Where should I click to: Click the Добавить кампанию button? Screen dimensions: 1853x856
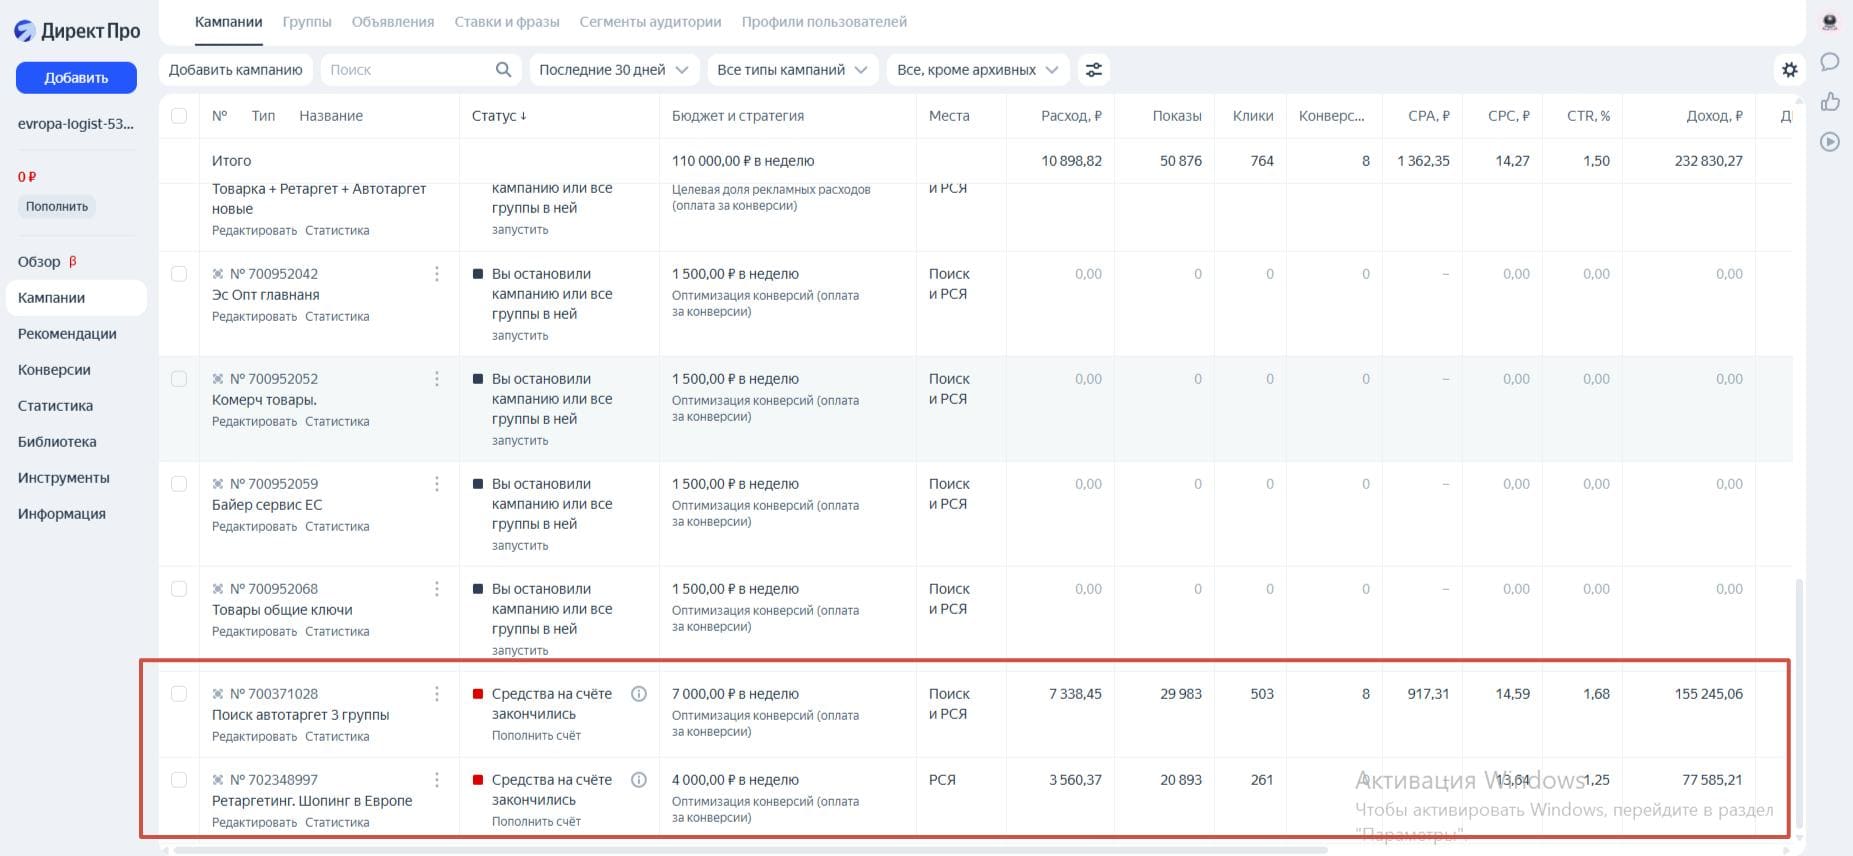tap(235, 70)
